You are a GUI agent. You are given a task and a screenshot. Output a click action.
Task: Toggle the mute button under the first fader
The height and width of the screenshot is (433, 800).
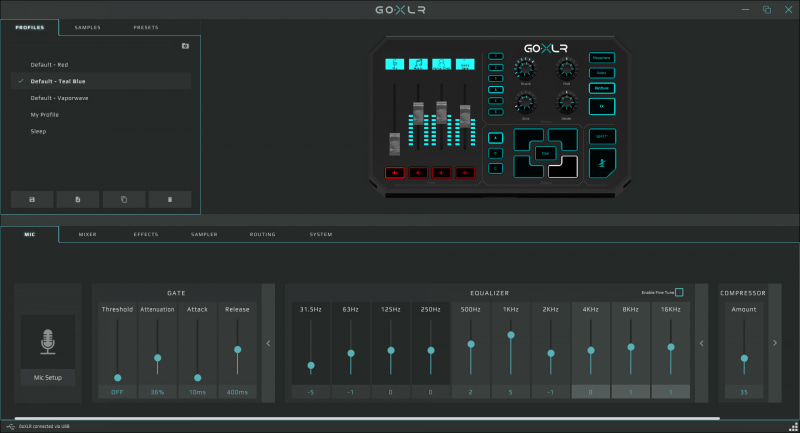[x=394, y=173]
